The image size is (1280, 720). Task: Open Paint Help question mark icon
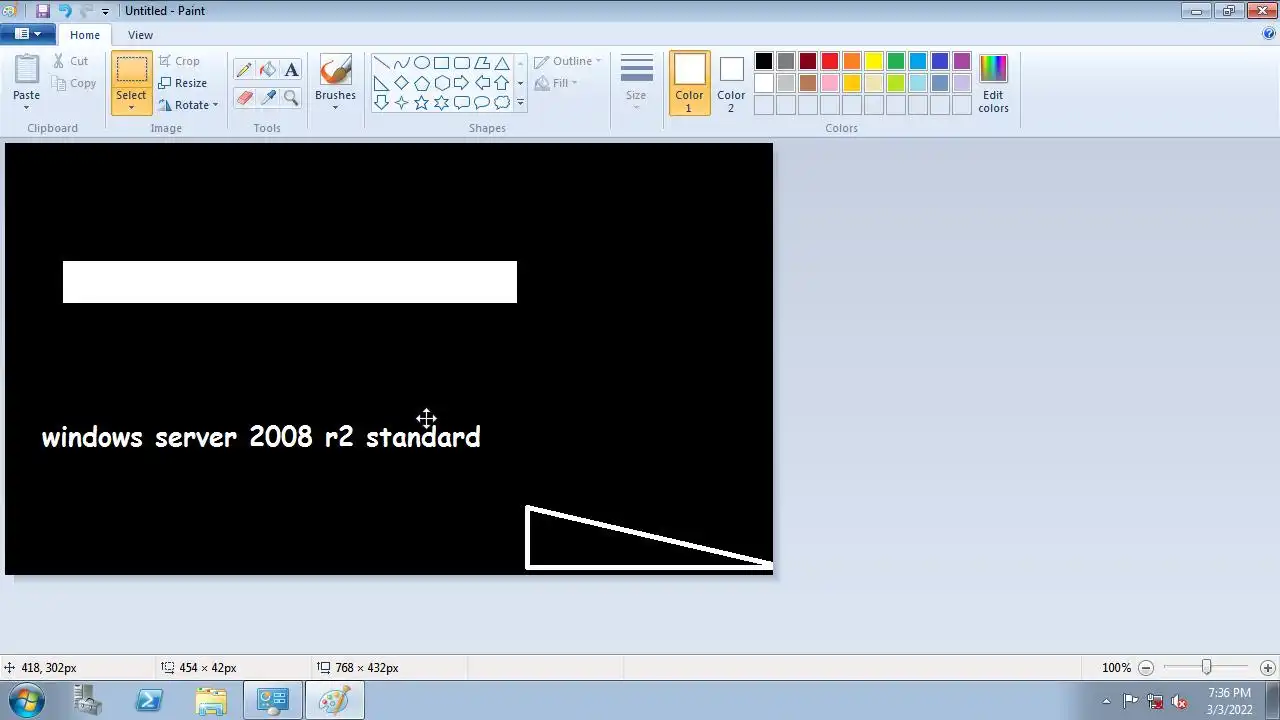(1269, 34)
